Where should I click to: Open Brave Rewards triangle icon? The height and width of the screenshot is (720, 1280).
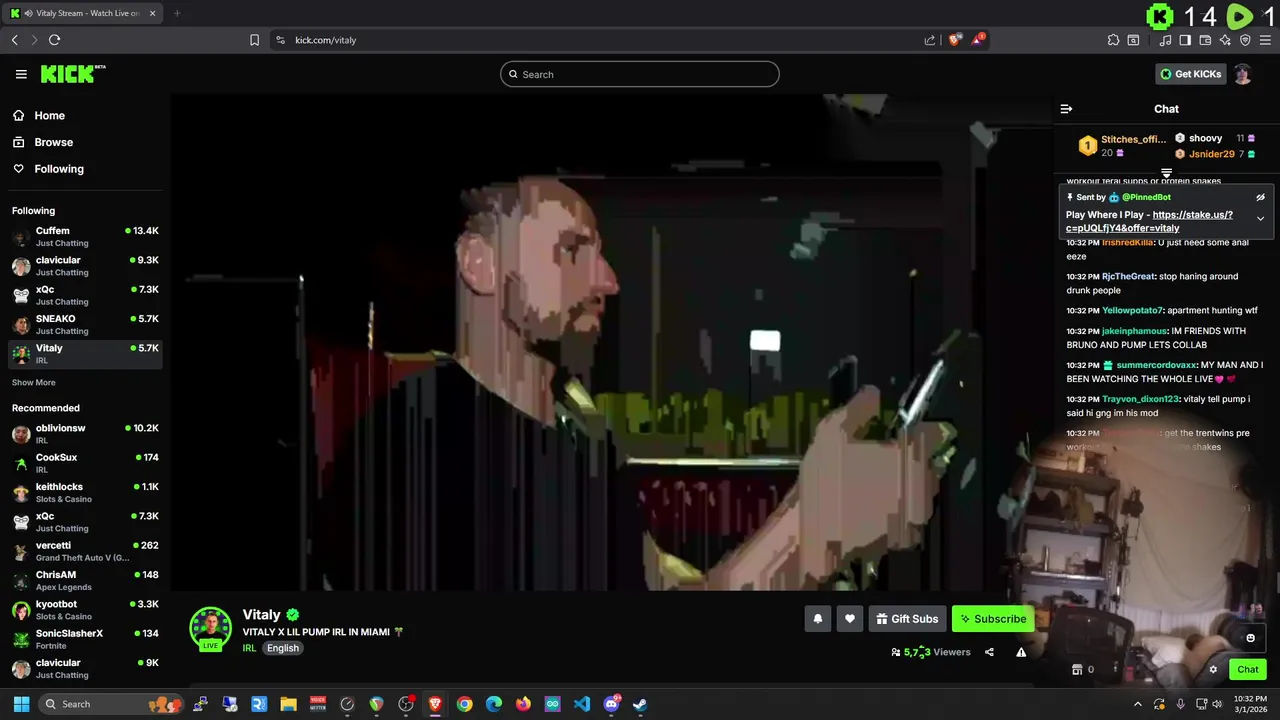pyautogui.click(x=980, y=40)
